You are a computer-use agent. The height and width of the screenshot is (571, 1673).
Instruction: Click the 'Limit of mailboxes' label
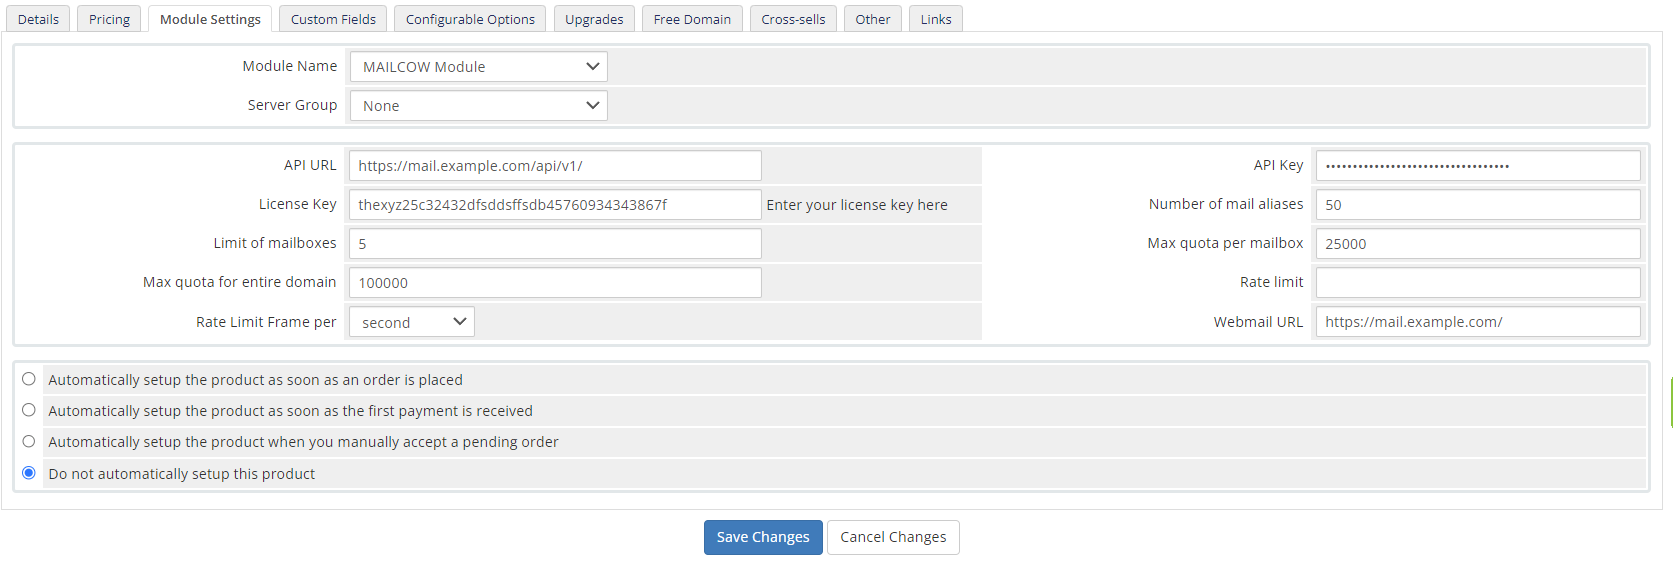pyautogui.click(x=275, y=243)
